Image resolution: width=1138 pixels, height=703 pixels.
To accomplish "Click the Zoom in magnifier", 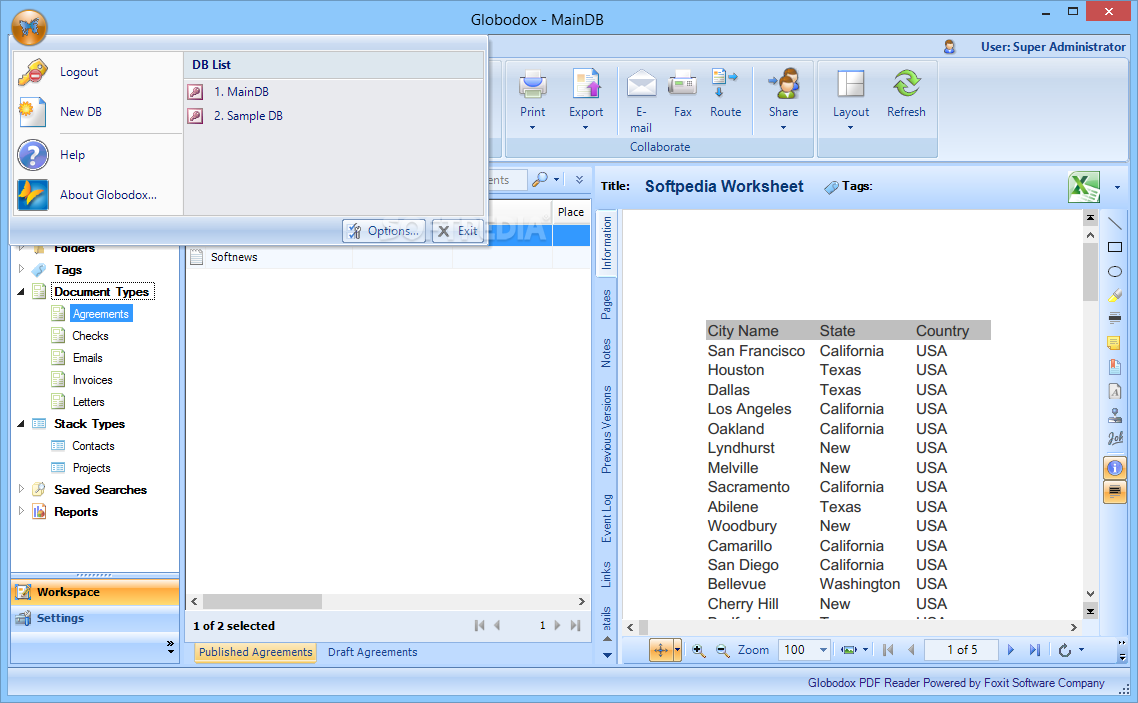I will point(699,650).
